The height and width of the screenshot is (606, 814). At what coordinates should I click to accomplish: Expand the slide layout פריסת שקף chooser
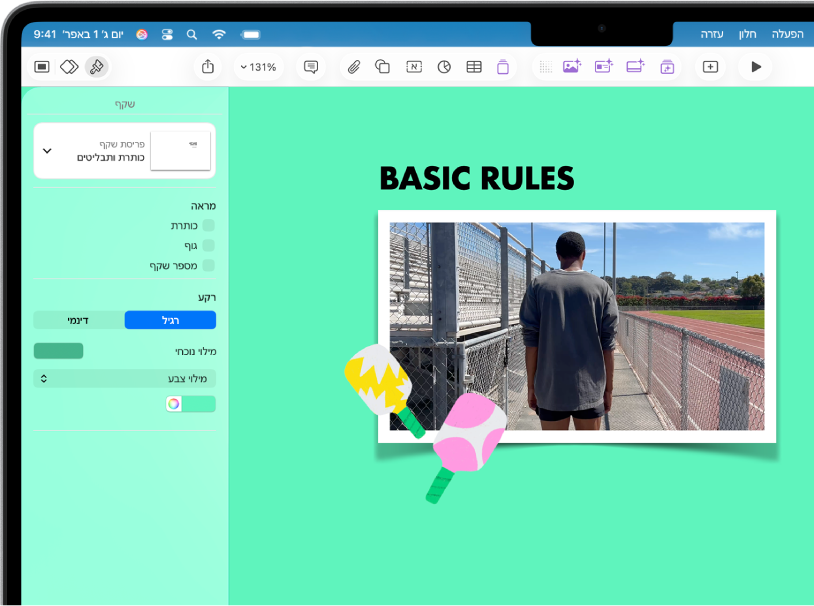pyautogui.click(x=125, y=151)
